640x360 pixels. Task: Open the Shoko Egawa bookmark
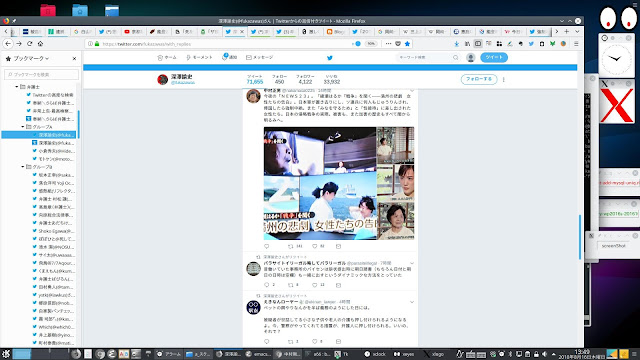point(53,231)
